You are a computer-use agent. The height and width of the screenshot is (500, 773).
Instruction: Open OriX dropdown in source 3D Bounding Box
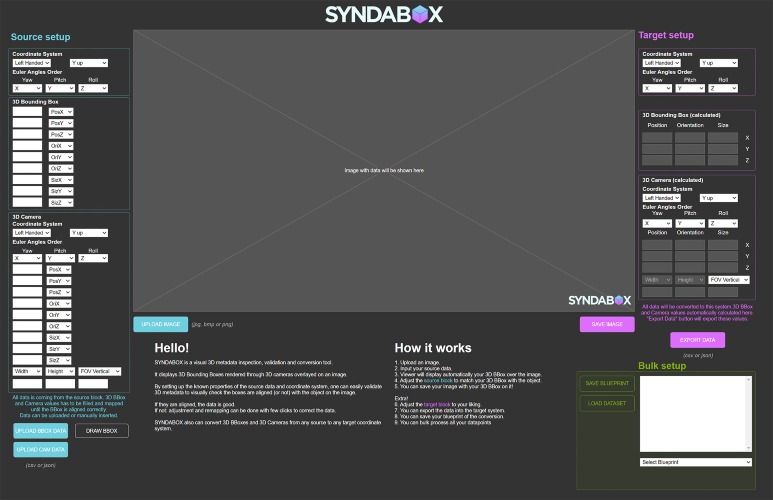tap(61, 146)
